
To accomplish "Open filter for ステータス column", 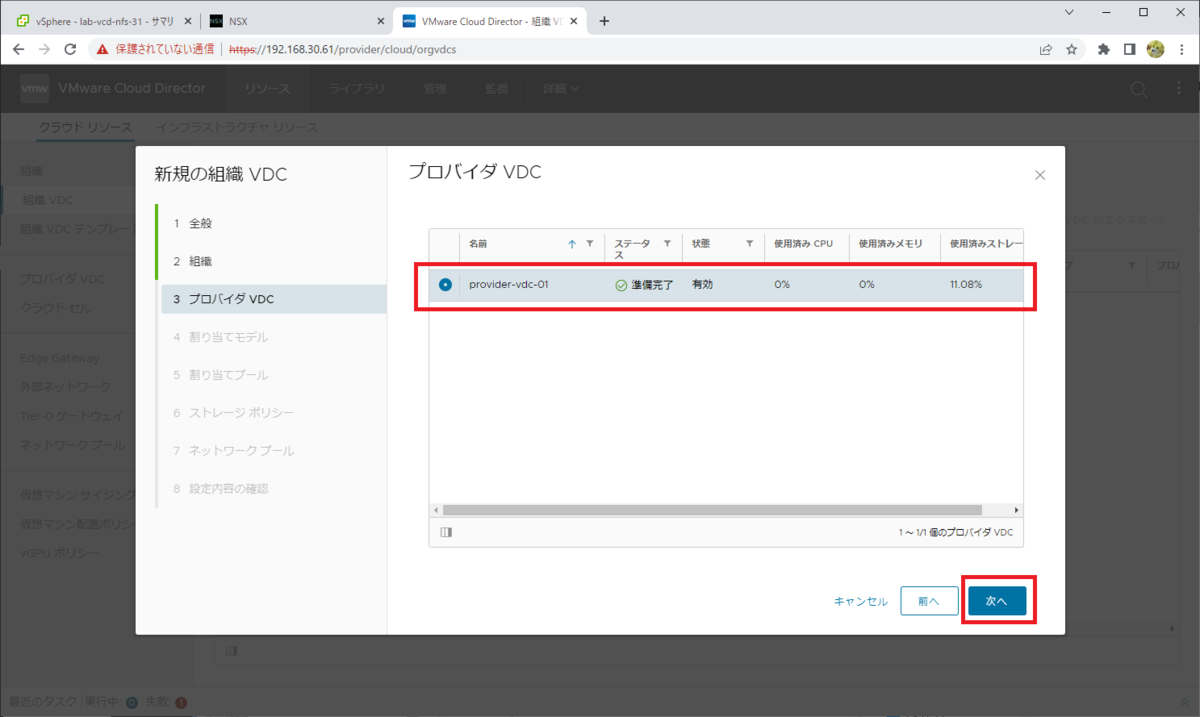I will [x=667, y=243].
